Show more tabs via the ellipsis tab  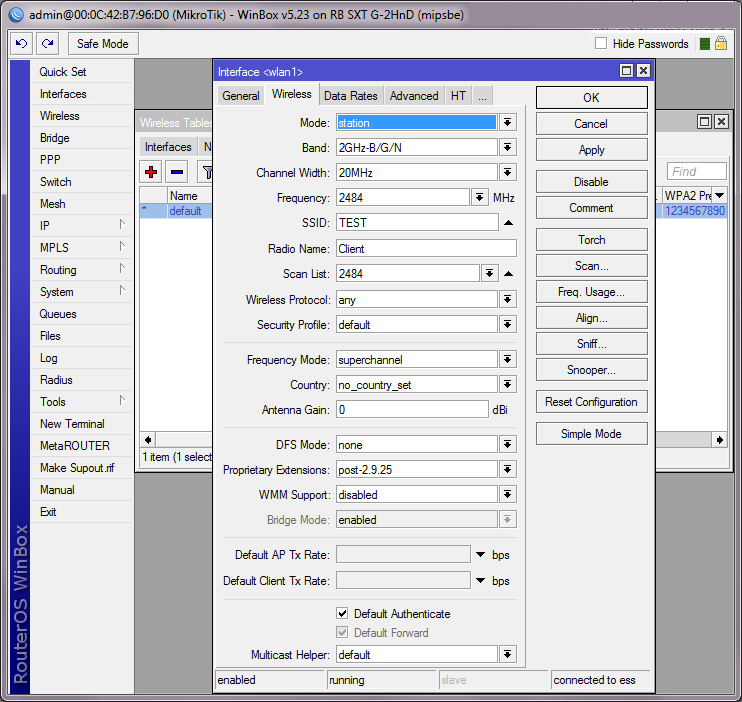pyautogui.click(x=482, y=96)
